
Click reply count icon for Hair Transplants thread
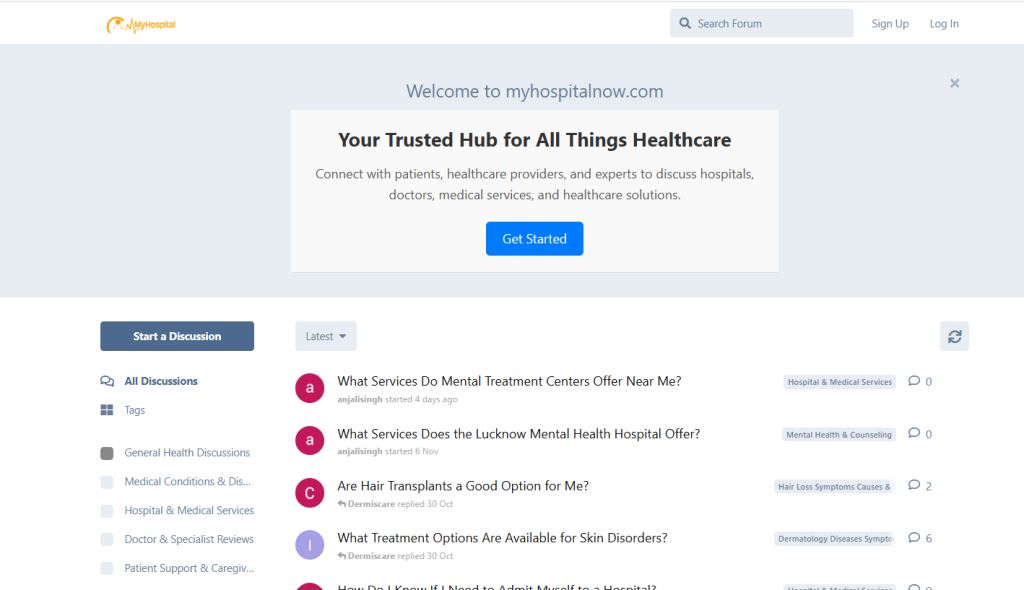(914, 486)
